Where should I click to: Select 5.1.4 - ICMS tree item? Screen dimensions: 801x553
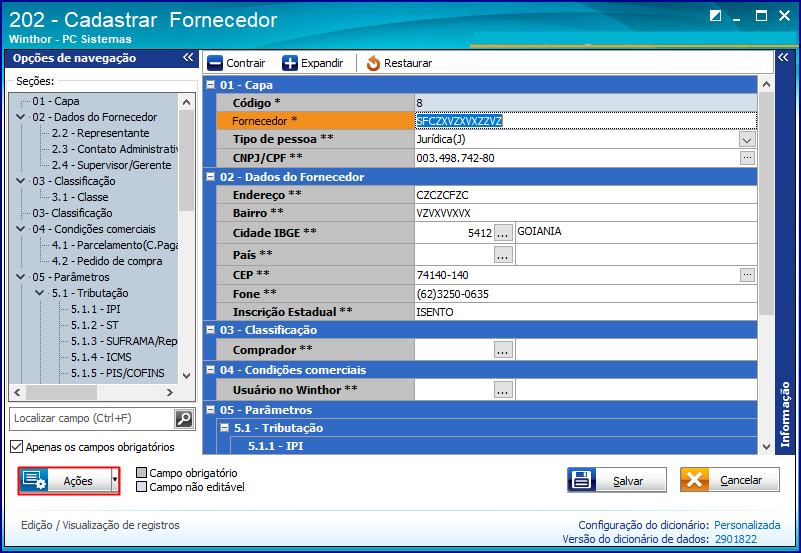(x=101, y=357)
